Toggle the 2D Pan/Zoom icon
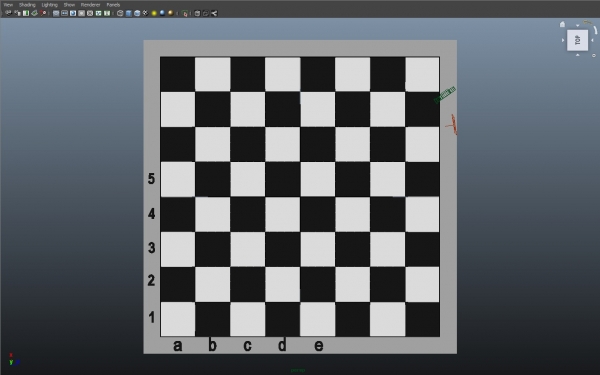Screen dimensions: 600x375 pyautogui.click(x=43, y=13)
